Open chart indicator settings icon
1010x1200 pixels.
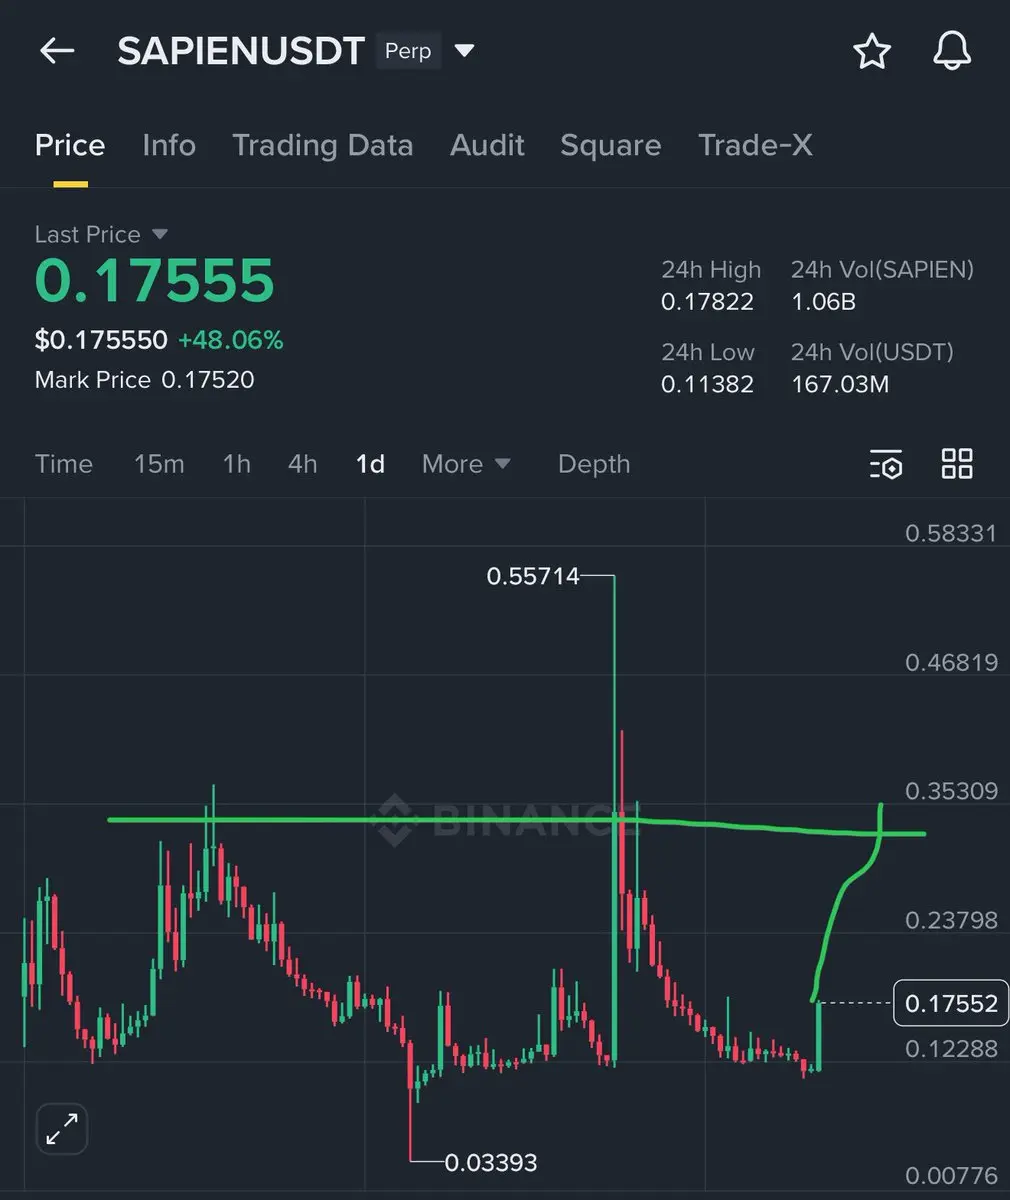886,464
